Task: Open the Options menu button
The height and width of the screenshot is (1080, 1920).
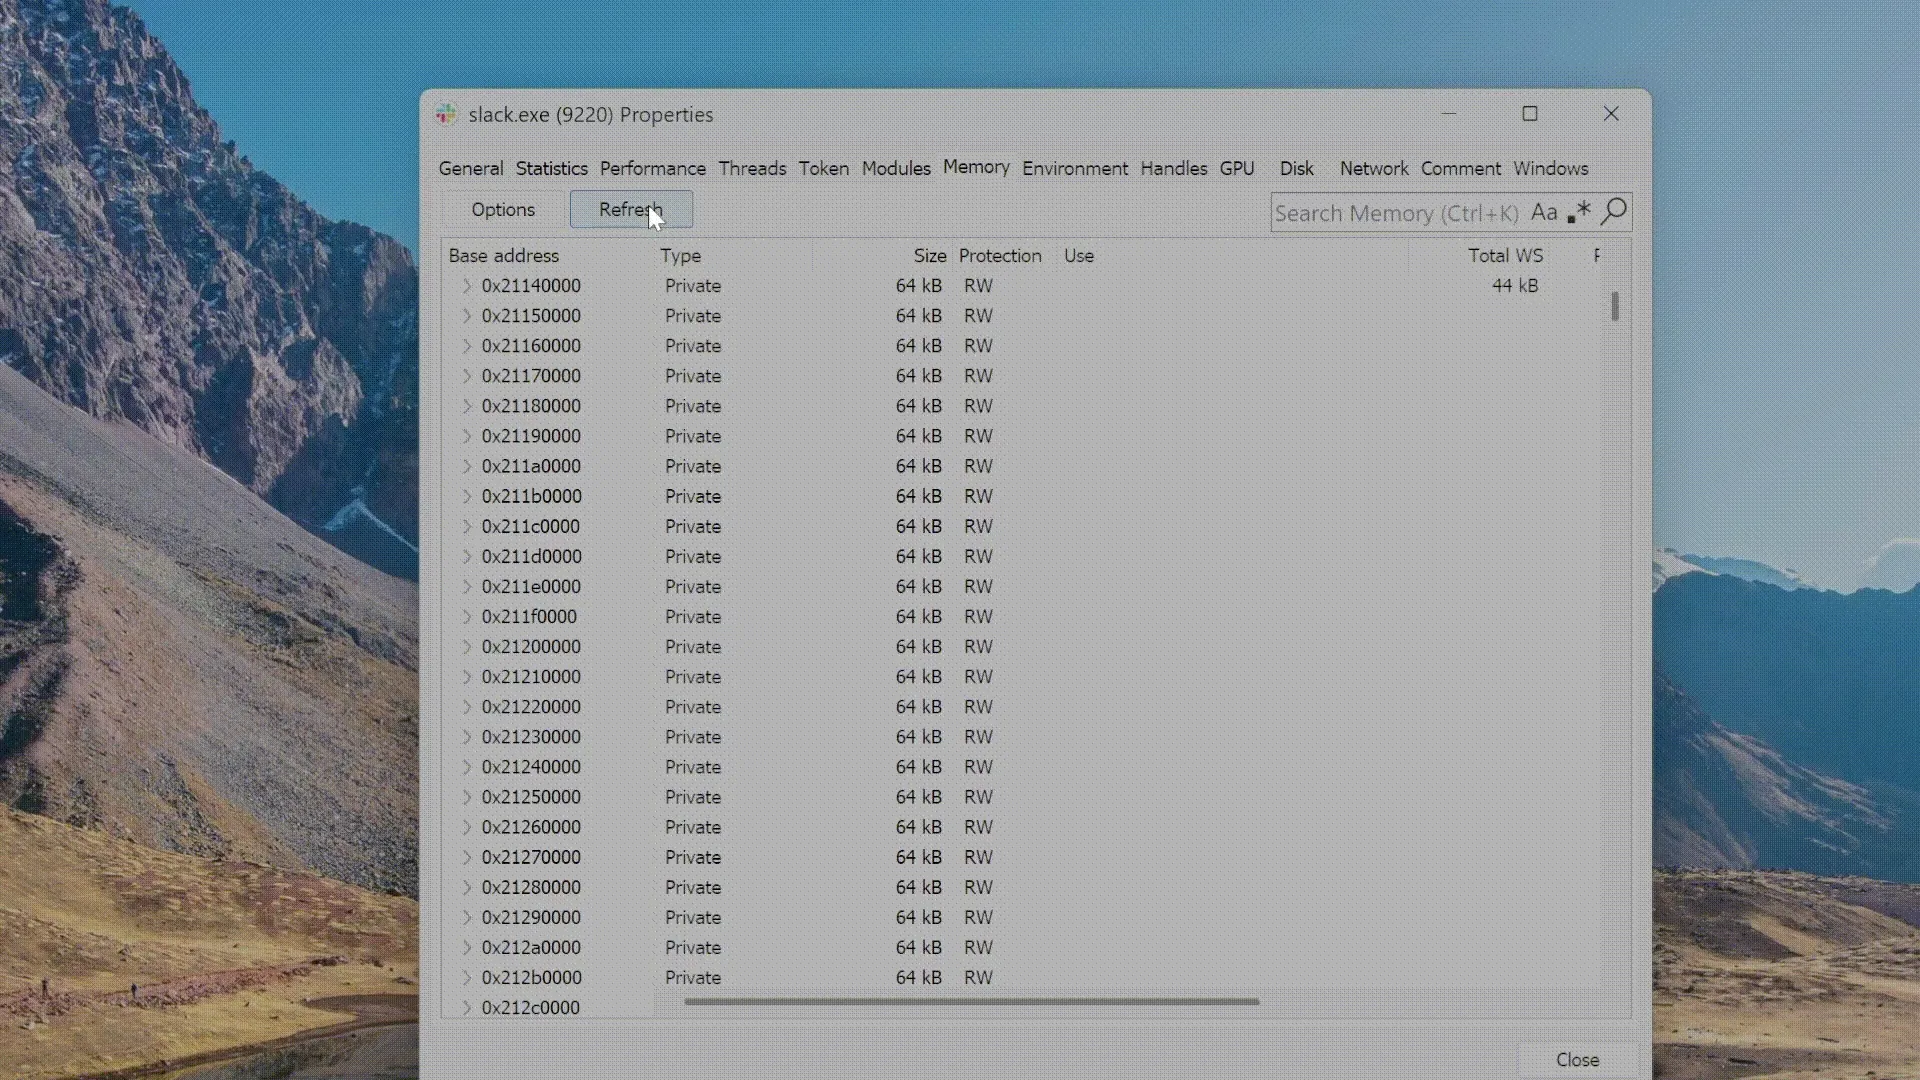Action: pos(503,209)
